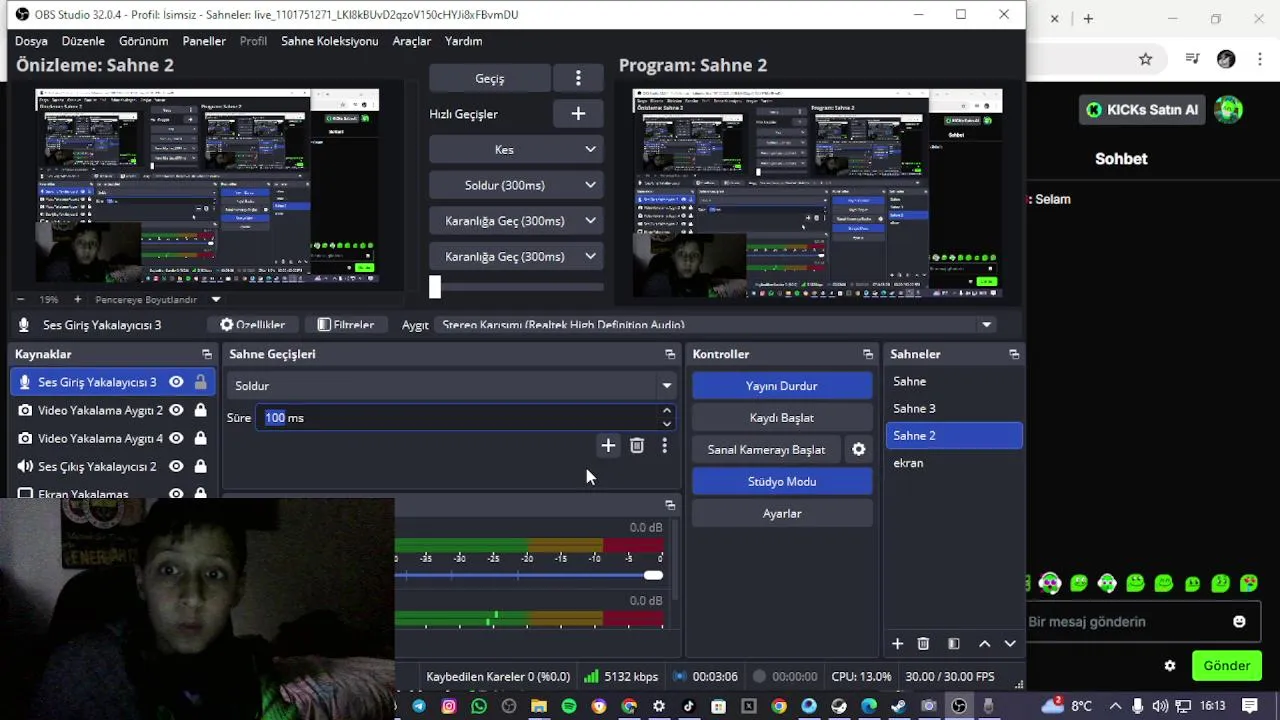The height and width of the screenshot is (720, 1280).
Task: Open a new Chrome tab
Action: (1088, 18)
